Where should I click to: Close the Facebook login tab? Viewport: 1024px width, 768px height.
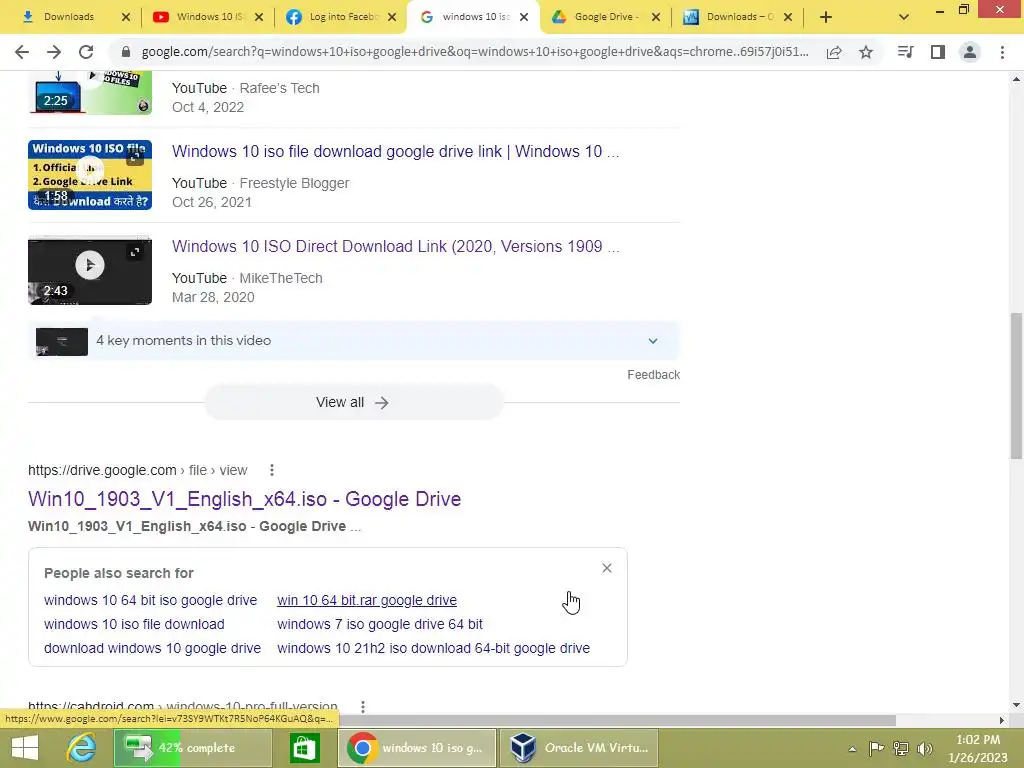[x=392, y=17]
